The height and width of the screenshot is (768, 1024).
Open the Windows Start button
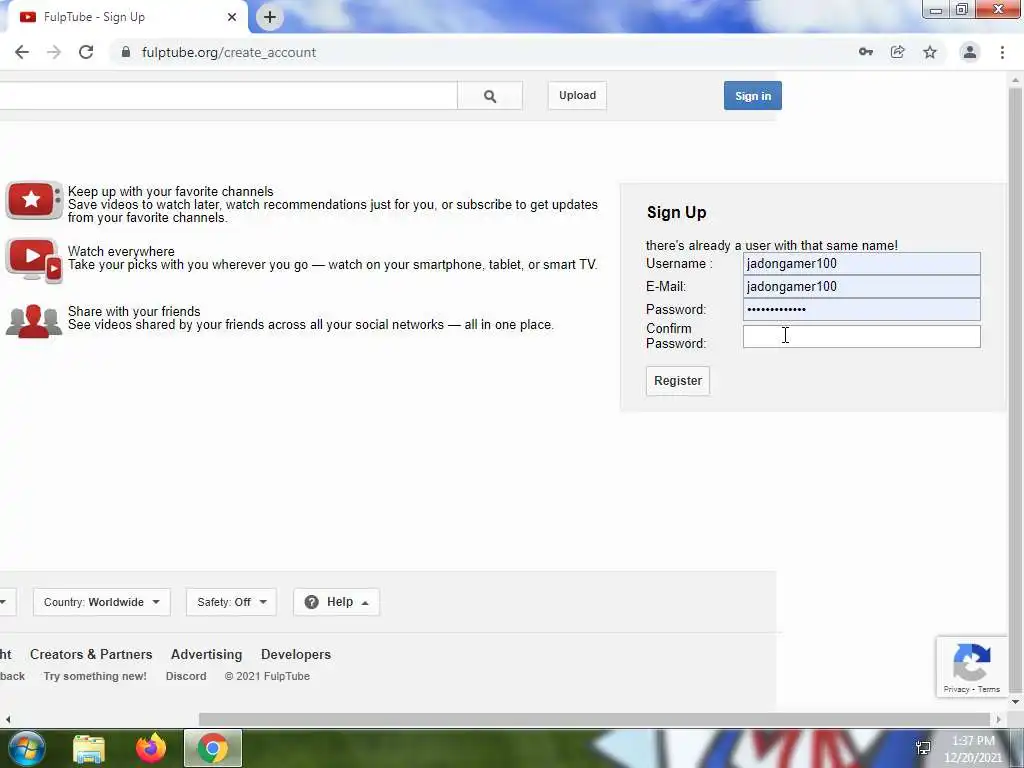(27, 748)
